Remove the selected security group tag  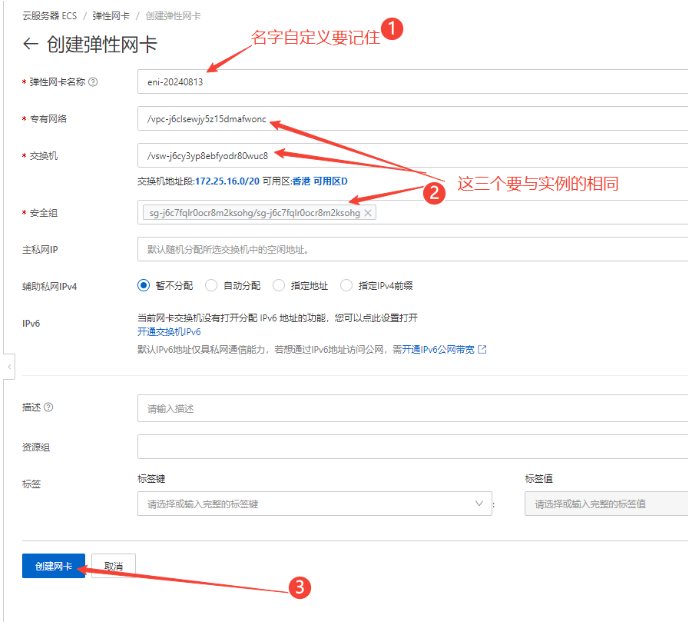point(368,213)
